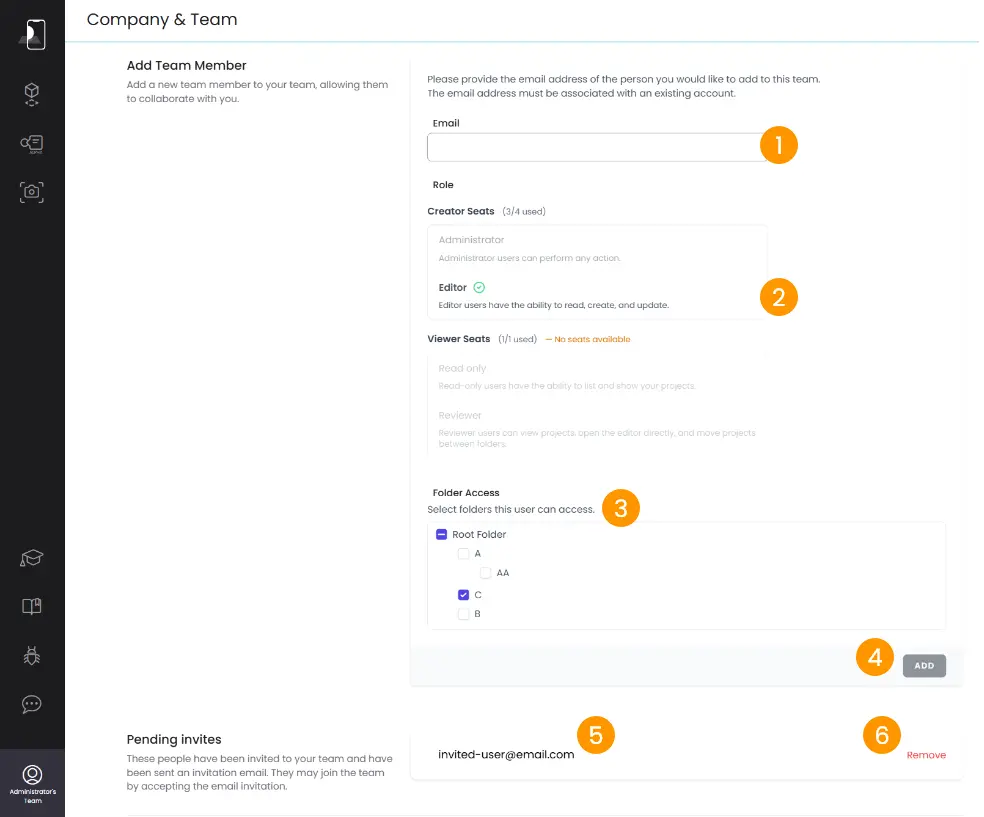Open the screenshot capture icon in sidebar
The width and height of the screenshot is (984, 817).
32,191
